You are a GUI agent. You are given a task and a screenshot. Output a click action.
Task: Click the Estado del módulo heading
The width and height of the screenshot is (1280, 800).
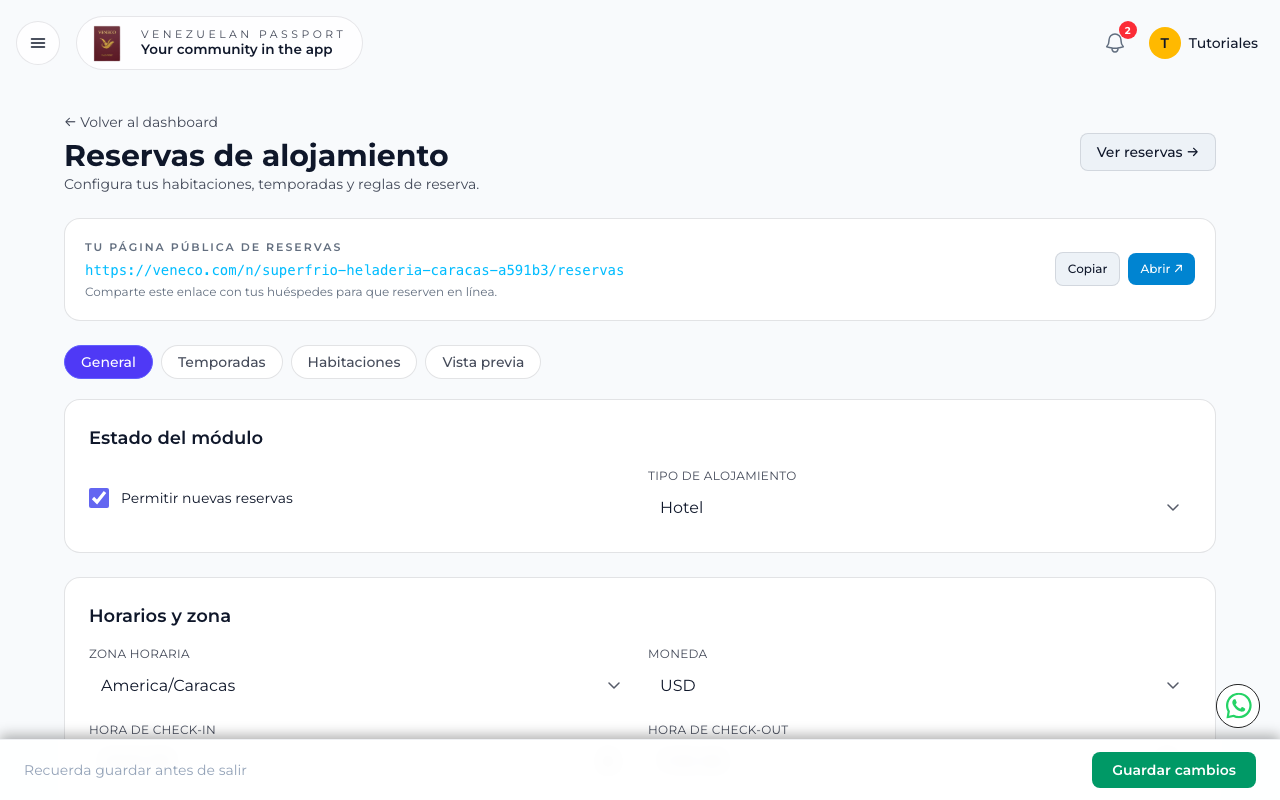tap(176, 438)
